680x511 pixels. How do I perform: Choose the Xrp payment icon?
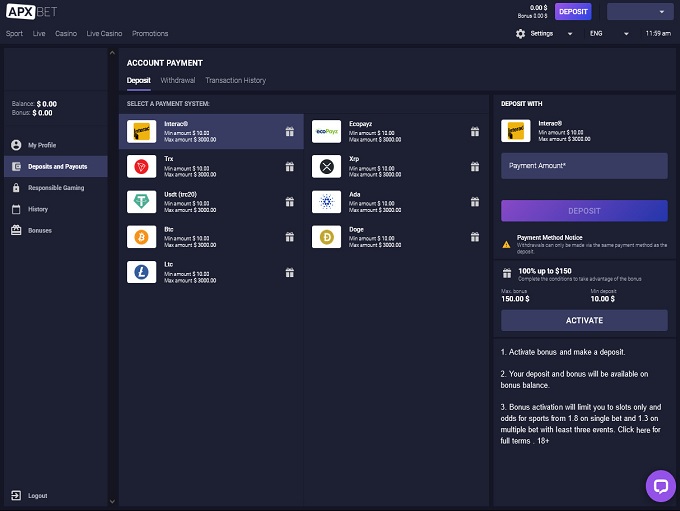[x=327, y=166]
